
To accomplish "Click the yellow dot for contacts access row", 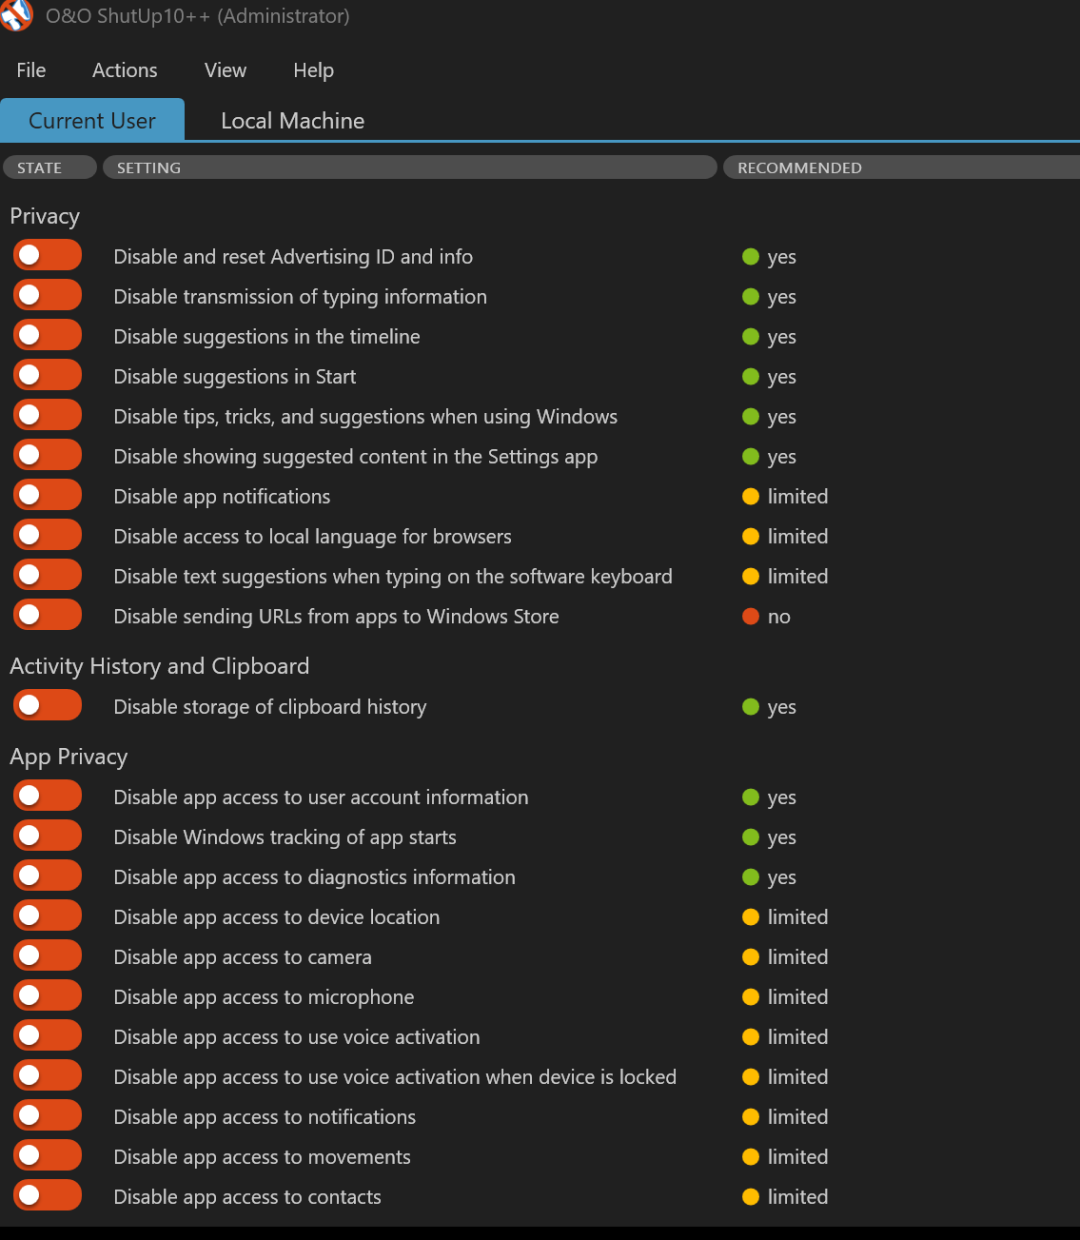I will (751, 1197).
